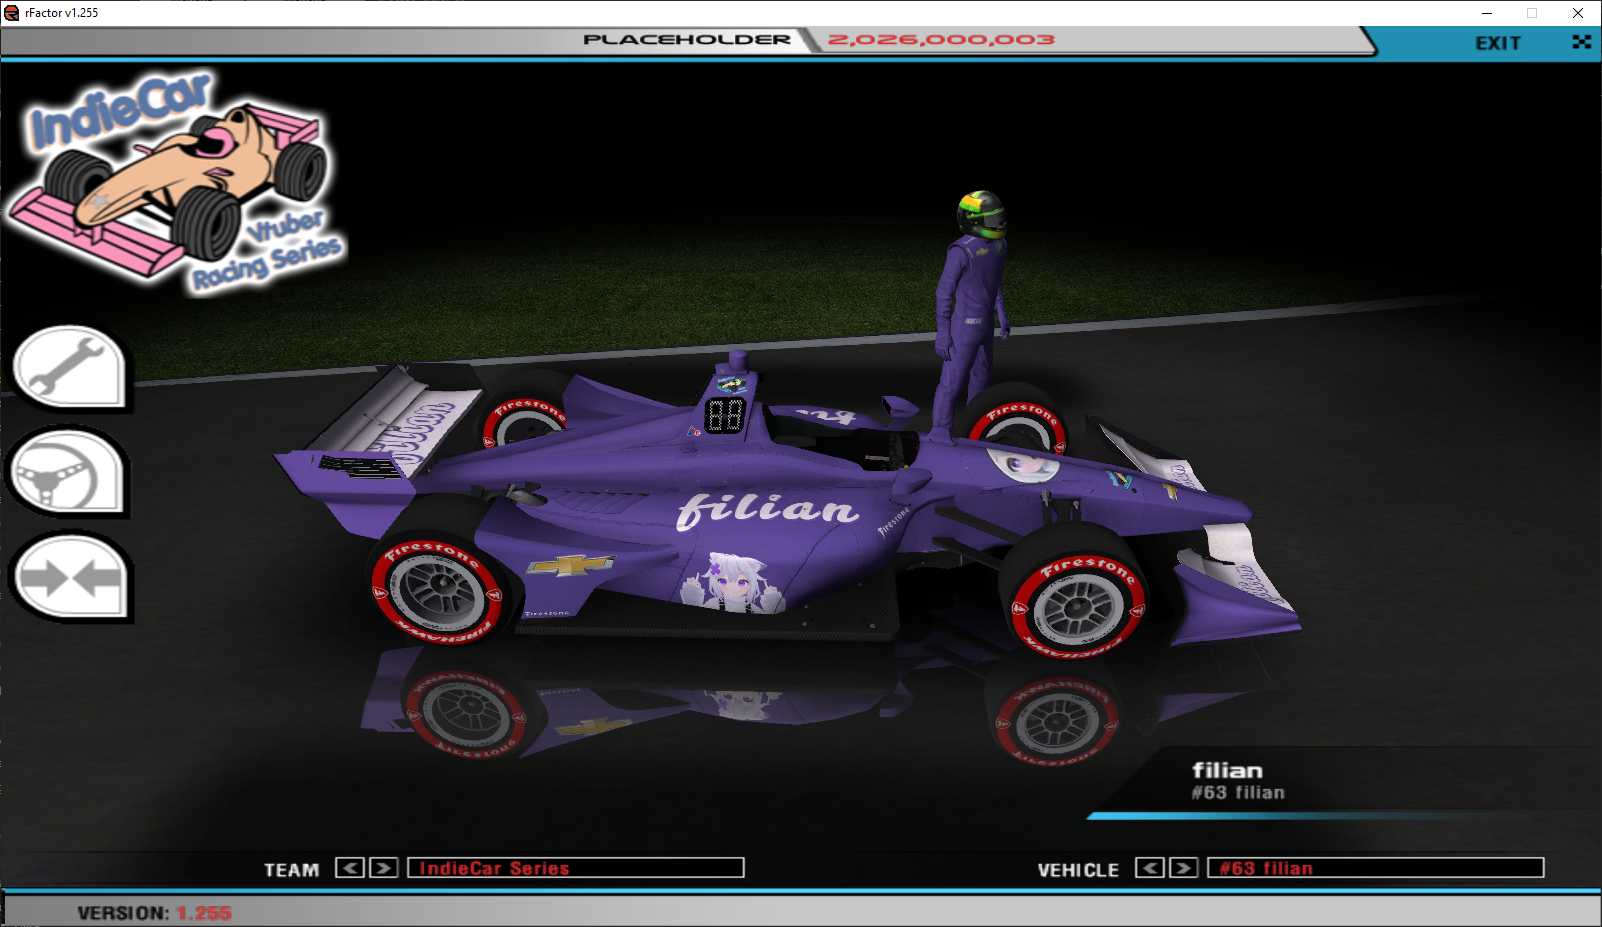Select next team with right arrow
The height and width of the screenshot is (927, 1602).
pos(384,868)
